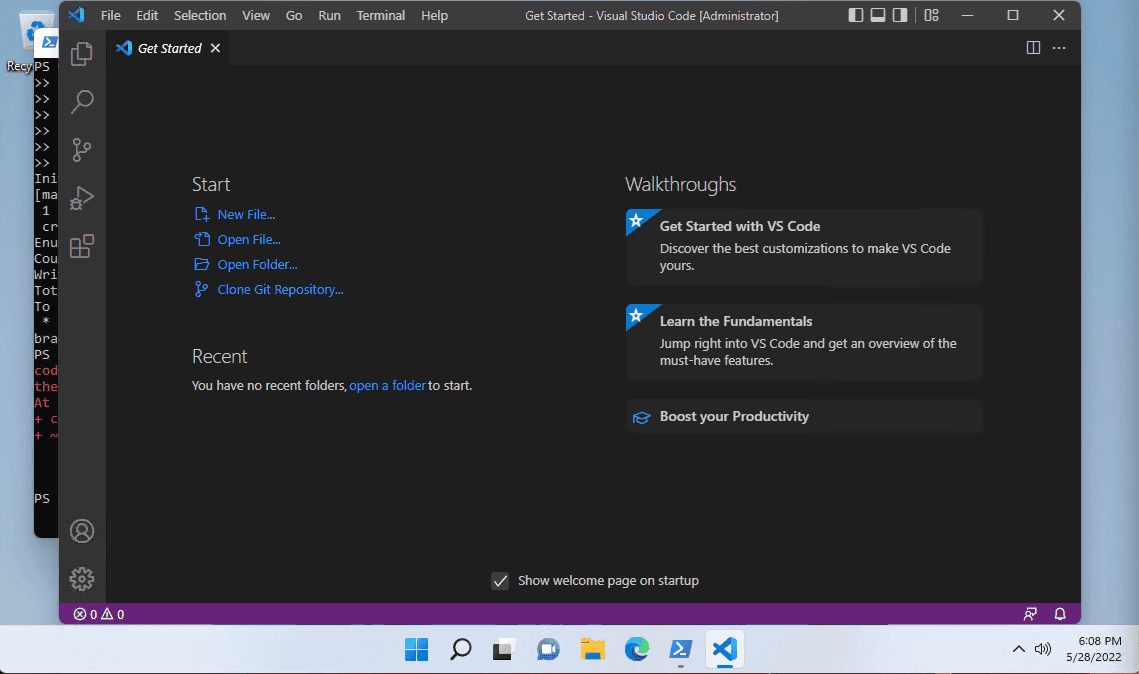Toggle Primary Side Bar visibility
The width and height of the screenshot is (1139, 674).
tap(856, 15)
